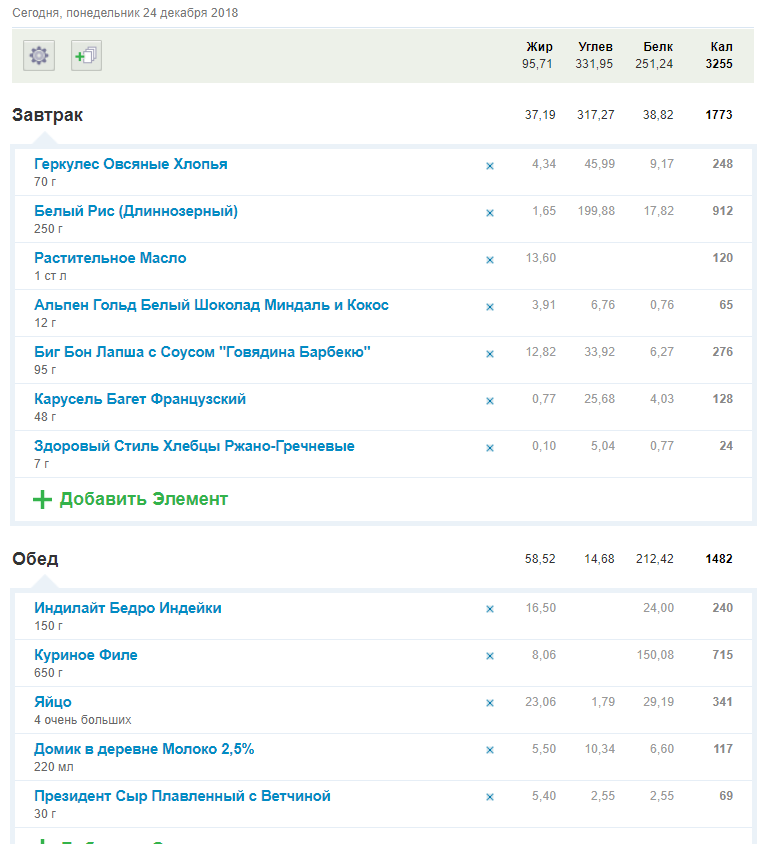This screenshot has height=844, width=758.
Task: Click the Добавить Элемент link in breakfast
Action: point(143,499)
